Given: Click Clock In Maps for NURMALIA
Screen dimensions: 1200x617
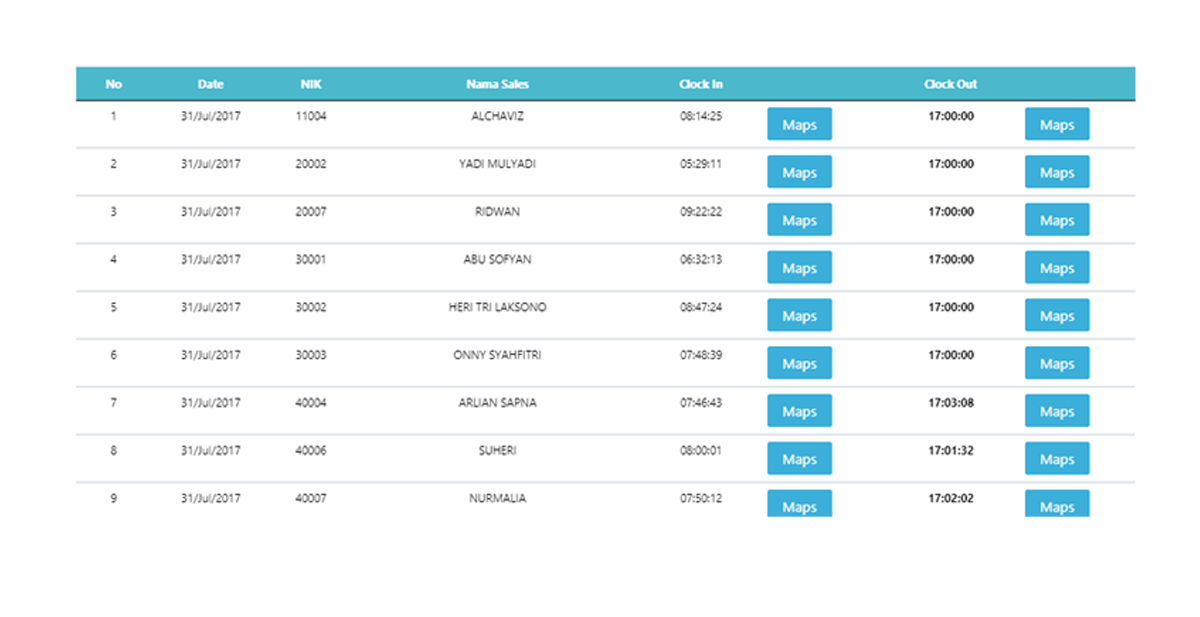Looking at the screenshot, I should (799, 504).
